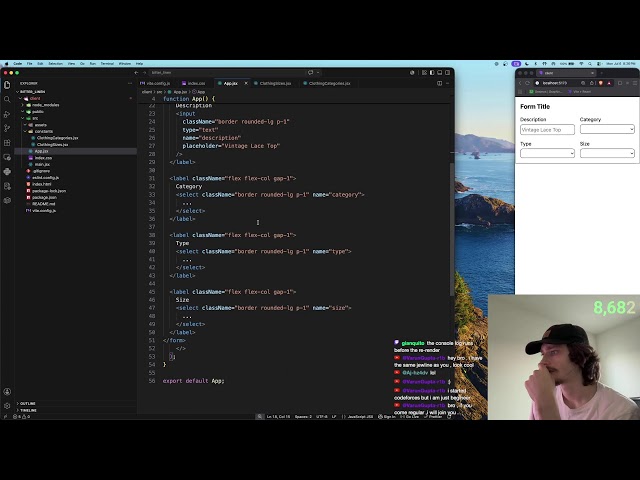The image size is (640, 480).
Task: Close the App.jsx editor tab
Action: click(246, 83)
